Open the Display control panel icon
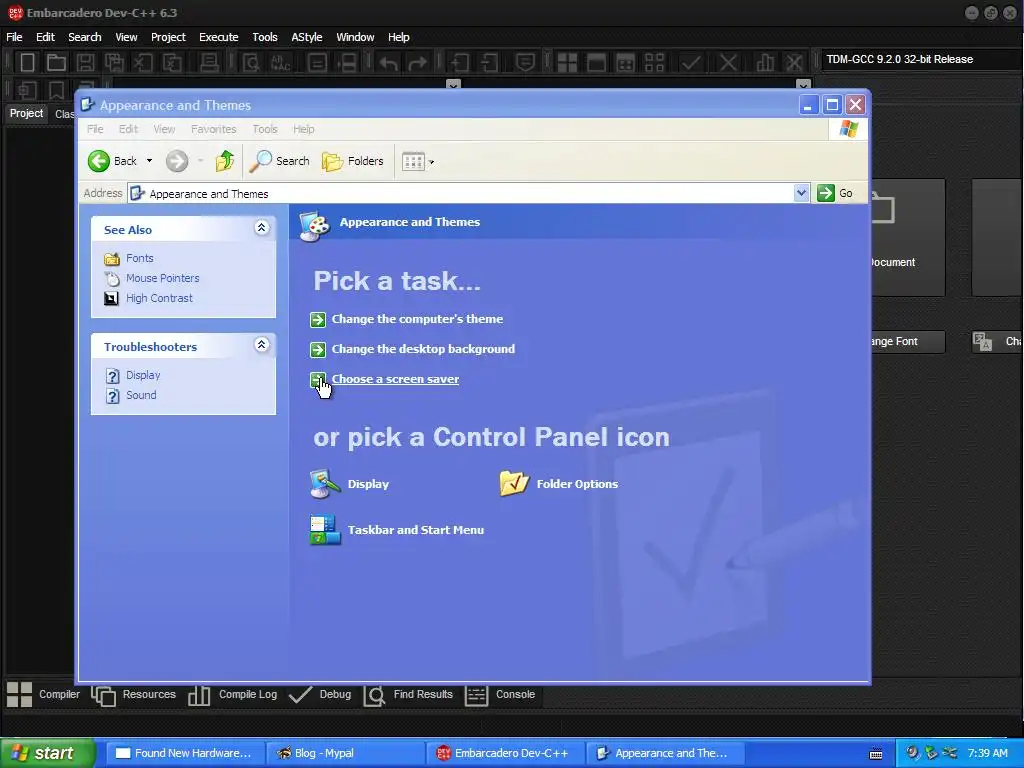This screenshot has width=1024, height=768. click(x=350, y=484)
